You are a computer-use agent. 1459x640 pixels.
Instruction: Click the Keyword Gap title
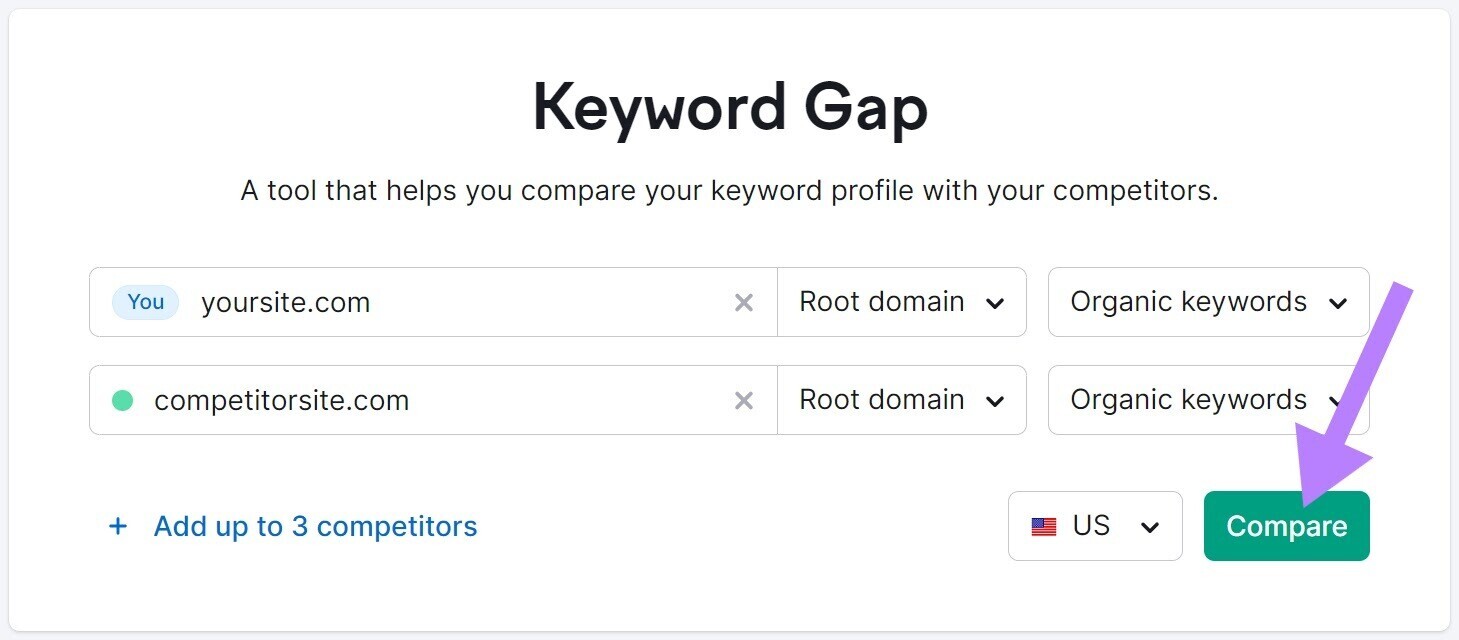point(729,108)
